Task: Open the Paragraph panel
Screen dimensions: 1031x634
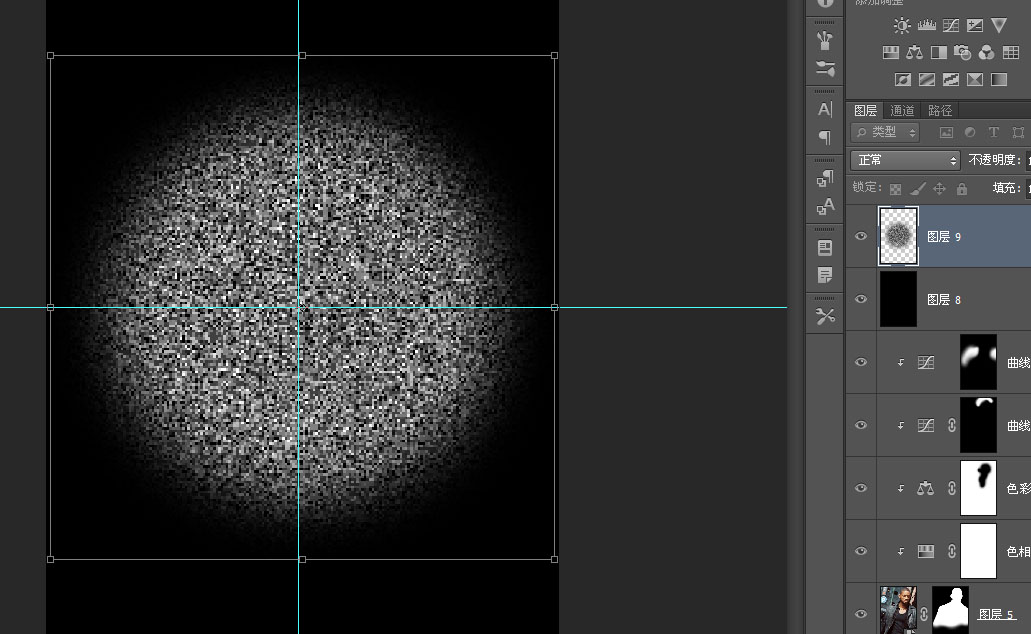Action: pos(825,137)
